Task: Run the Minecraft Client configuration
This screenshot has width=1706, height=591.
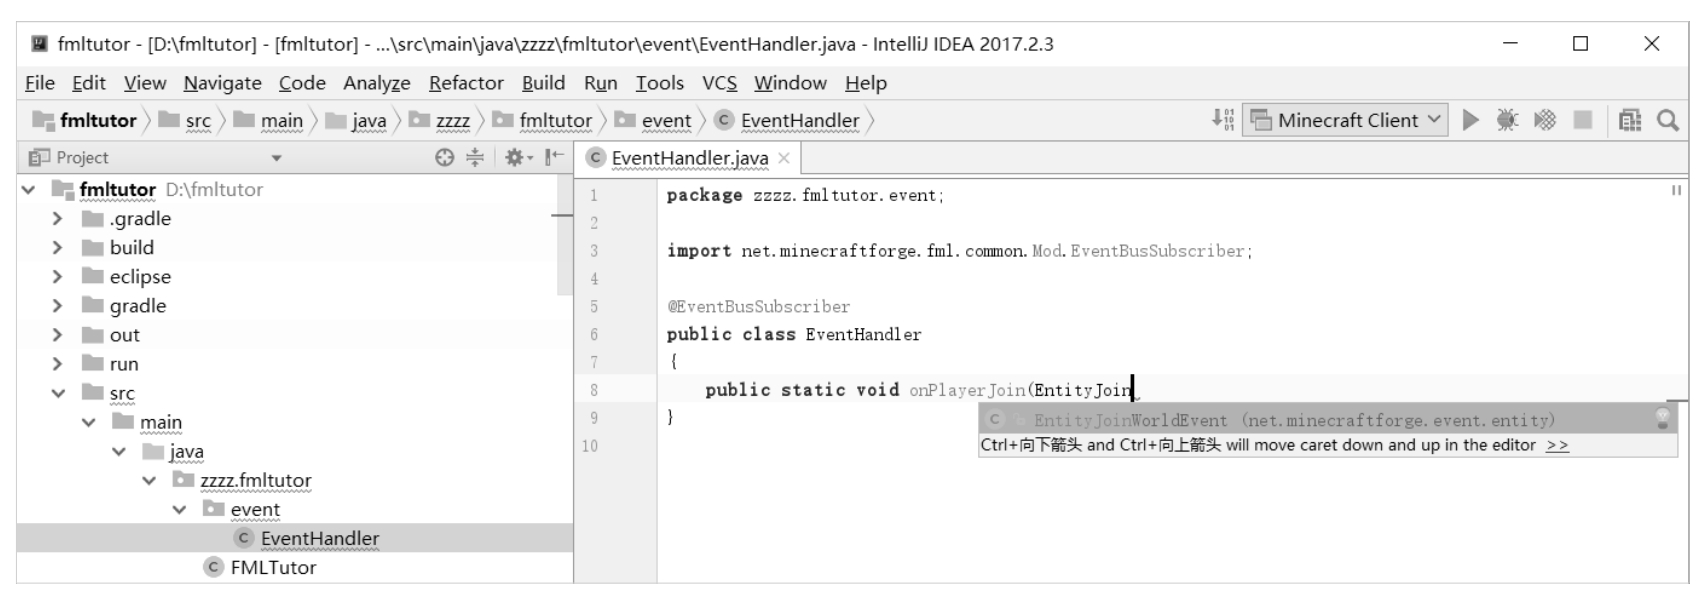Action: point(1470,120)
